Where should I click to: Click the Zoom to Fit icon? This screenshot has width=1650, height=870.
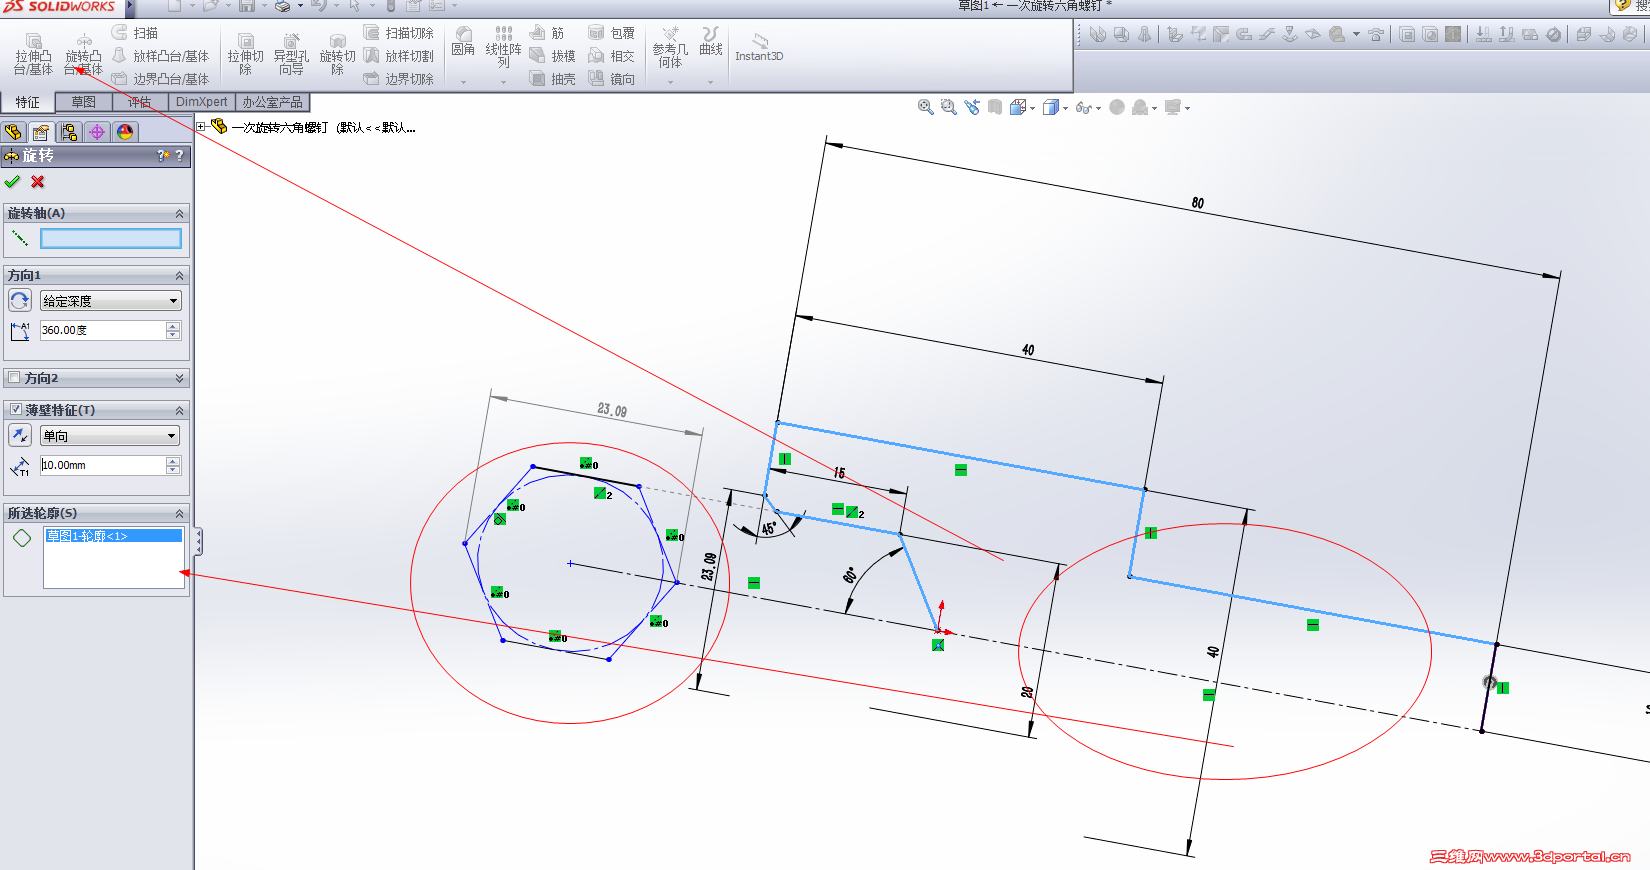926,107
